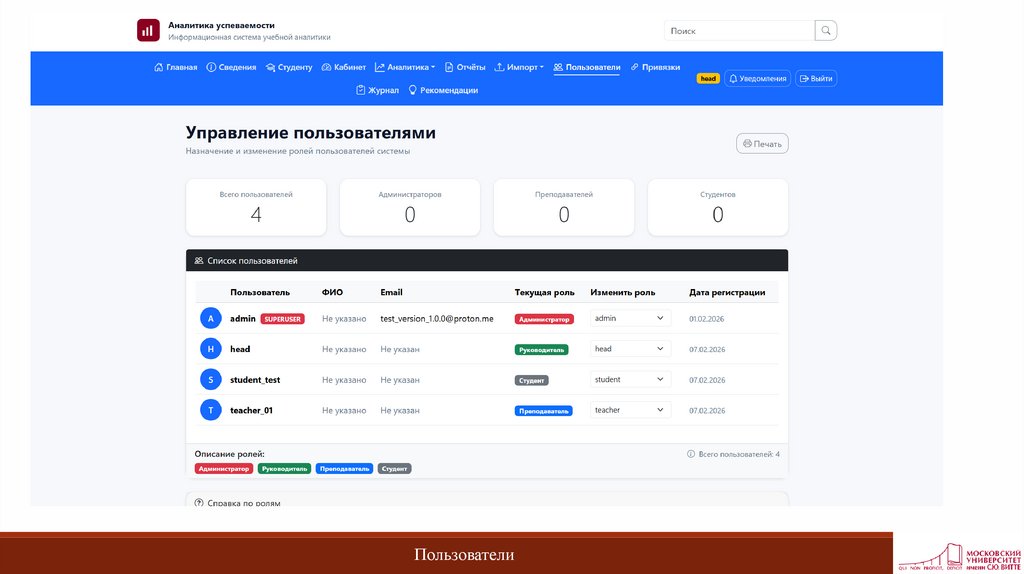Screen dimensions: 1024x574
Task: Open the Привязки nav item
Action: 655,67
